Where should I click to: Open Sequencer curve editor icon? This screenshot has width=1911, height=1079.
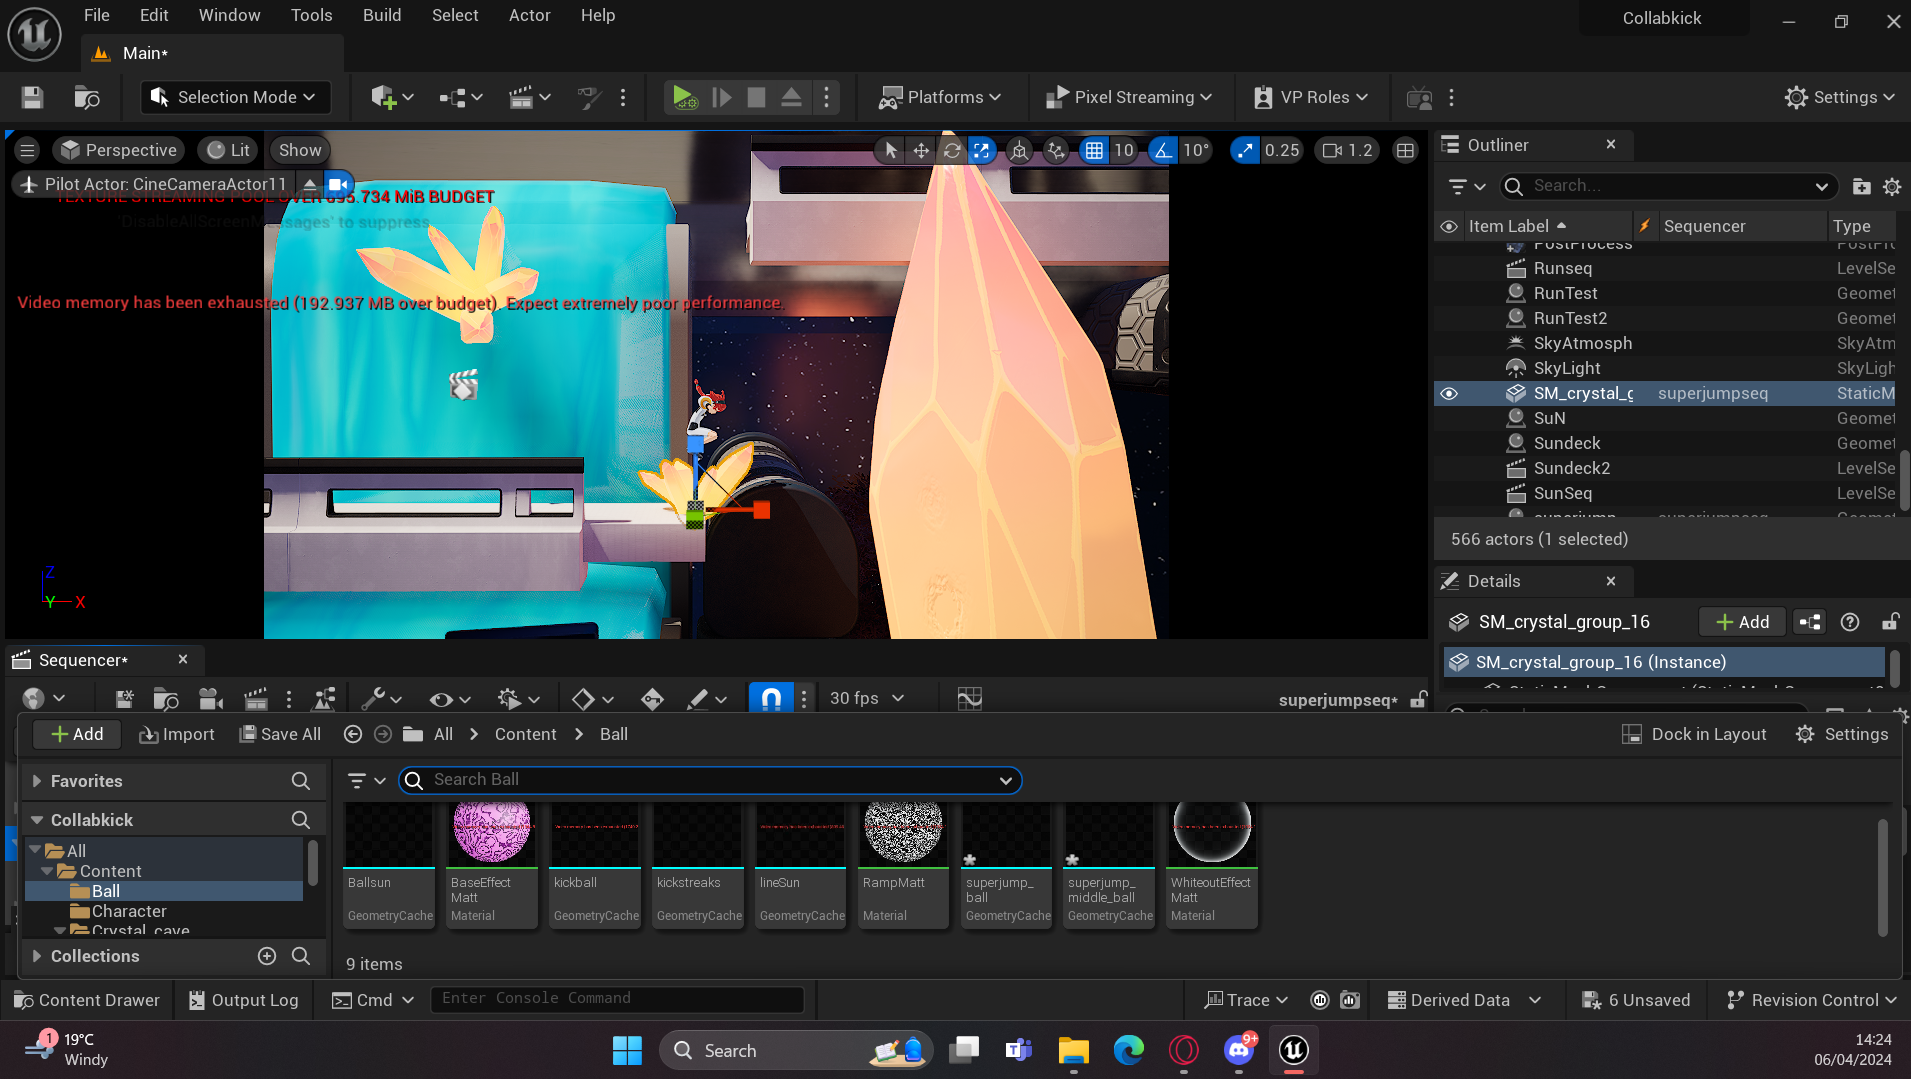point(969,698)
